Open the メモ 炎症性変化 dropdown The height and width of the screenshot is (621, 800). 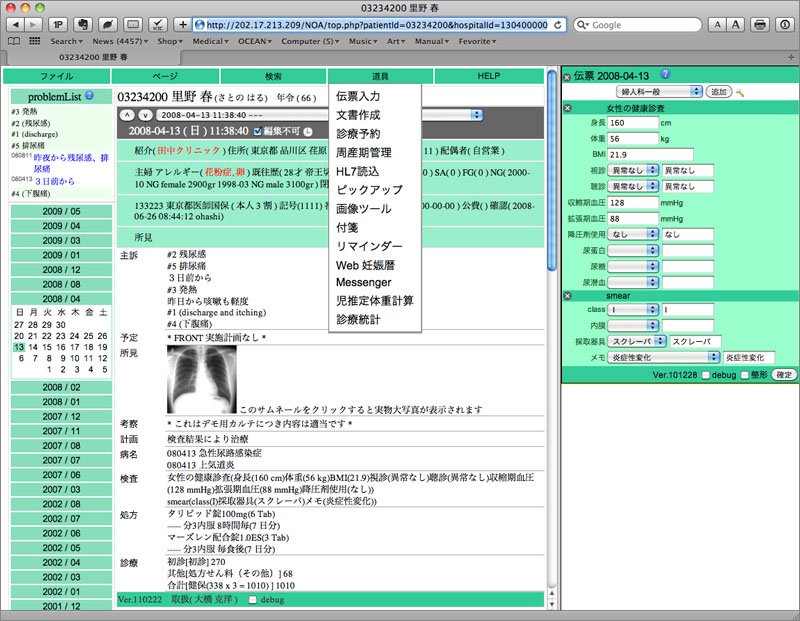(x=664, y=357)
